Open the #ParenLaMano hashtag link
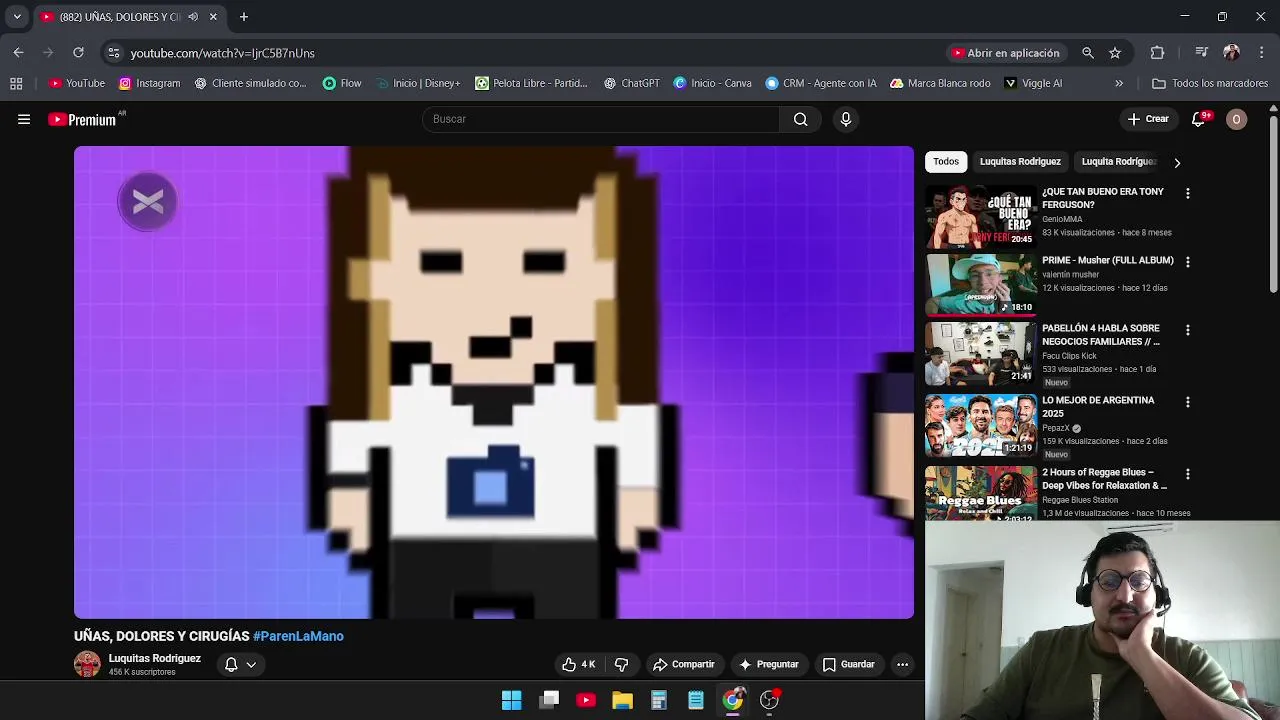The width and height of the screenshot is (1280, 720). [298, 636]
